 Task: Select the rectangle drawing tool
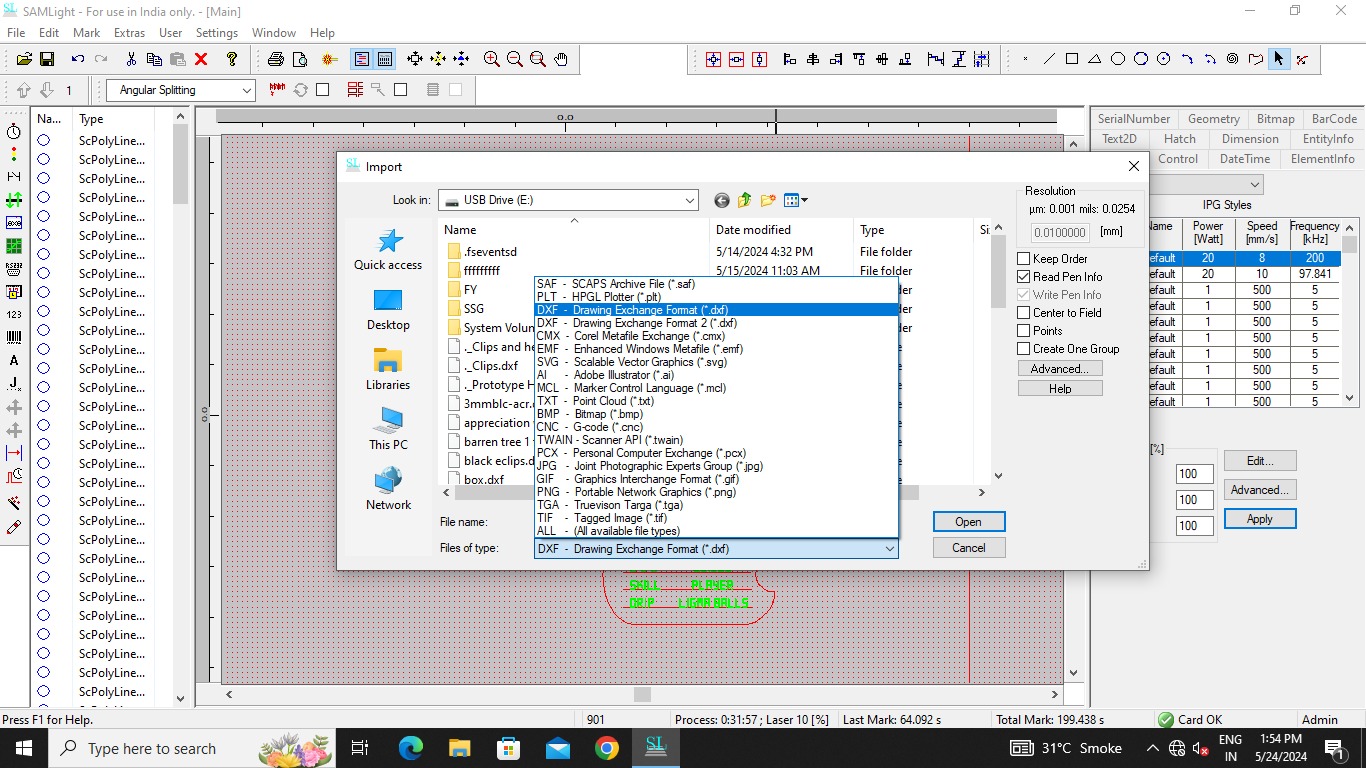tap(1072, 59)
